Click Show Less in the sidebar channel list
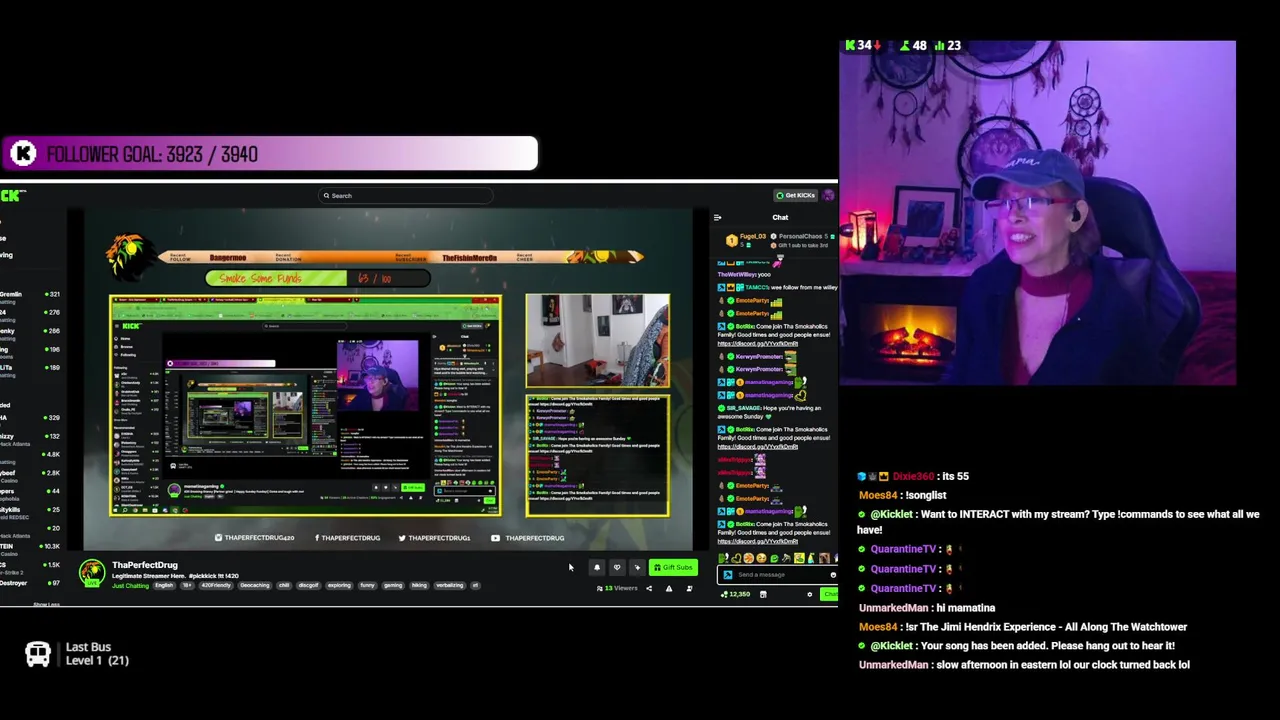 [x=46, y=604]
